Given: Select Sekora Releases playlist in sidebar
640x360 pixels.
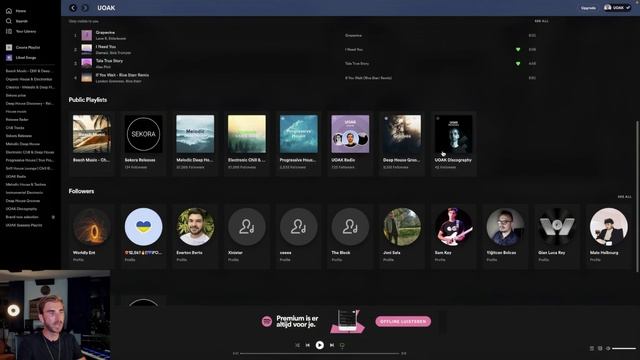Looking at the screenshot, I should tap(19, 136).
